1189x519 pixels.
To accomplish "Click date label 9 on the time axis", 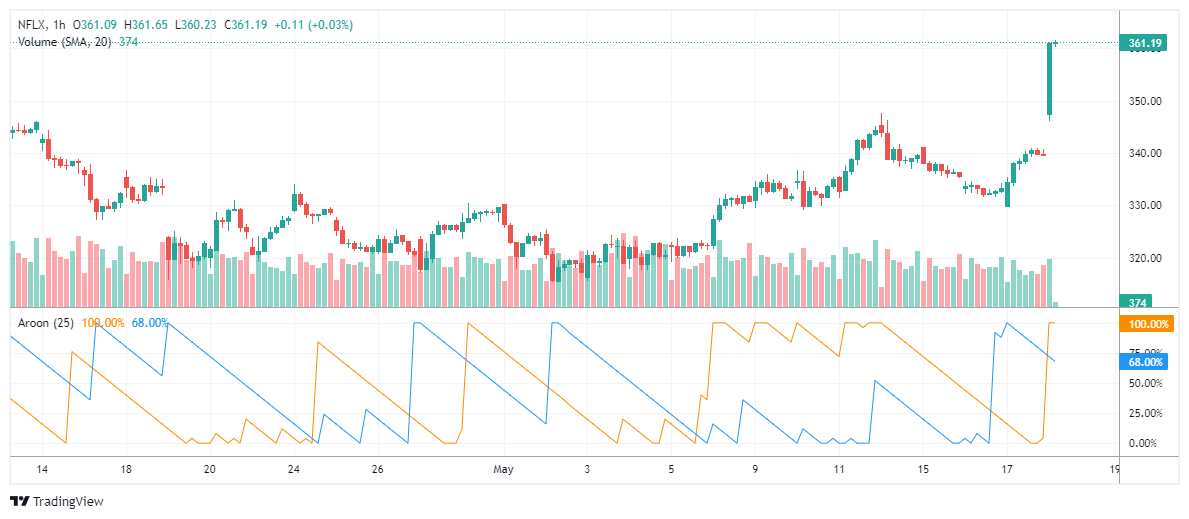I will (x=755, y=470).
